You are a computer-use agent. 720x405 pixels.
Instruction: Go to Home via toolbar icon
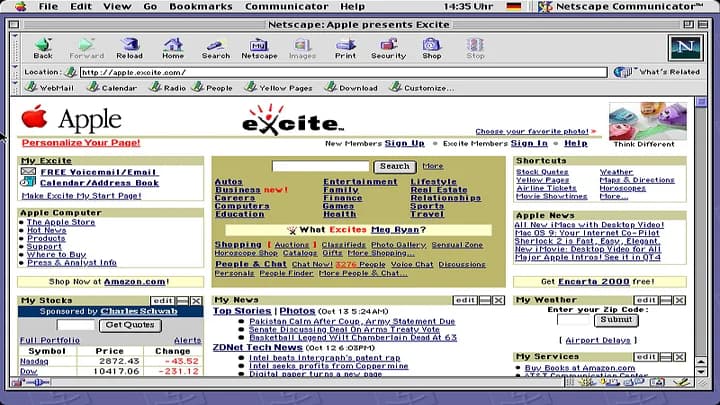tap(173, 48)
